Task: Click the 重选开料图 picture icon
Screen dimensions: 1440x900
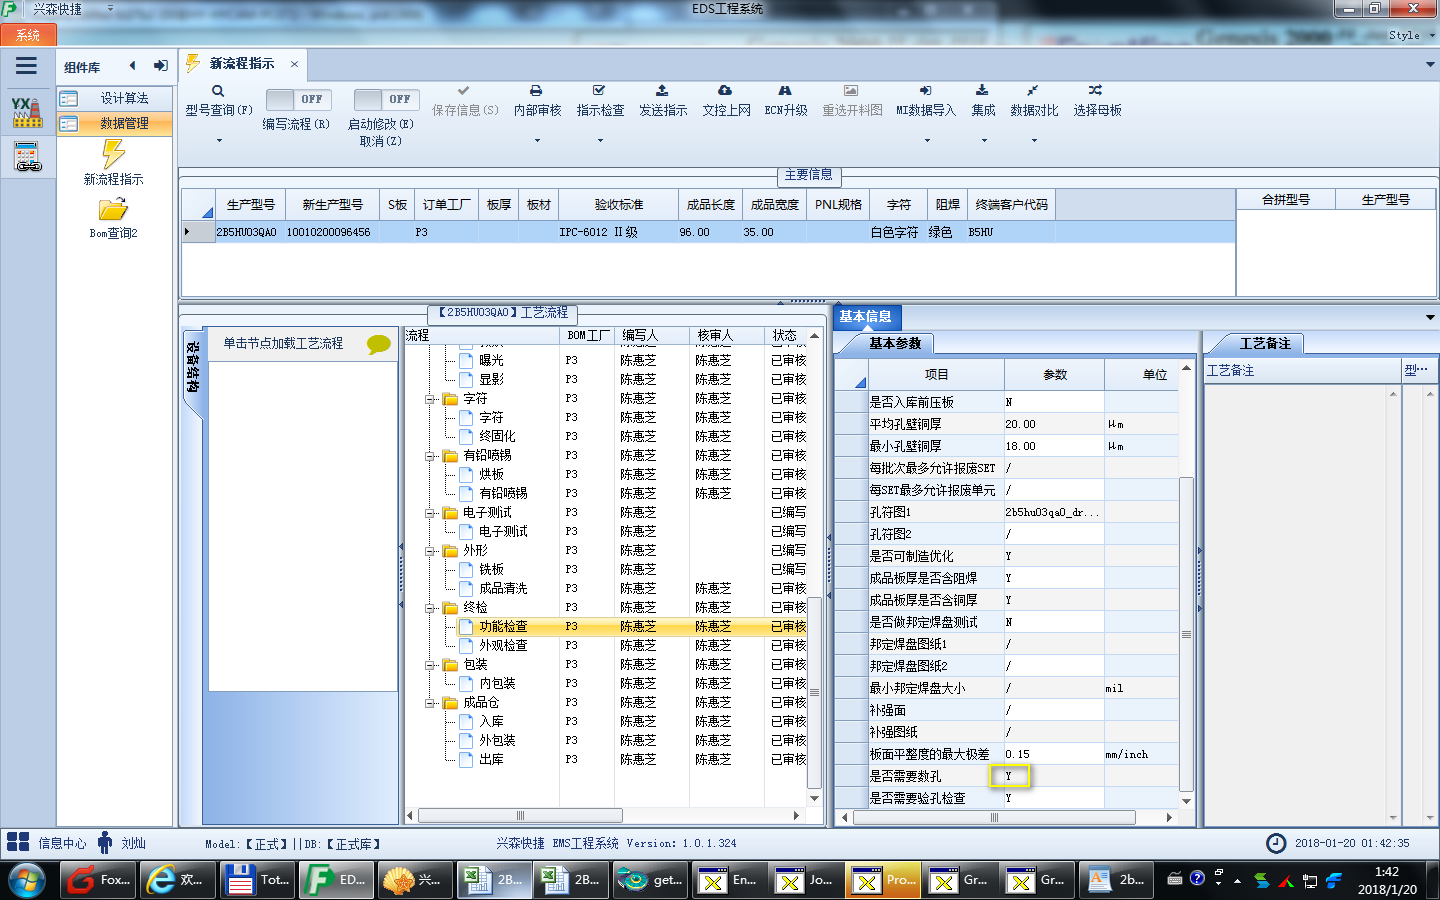Action: point(851,91)
